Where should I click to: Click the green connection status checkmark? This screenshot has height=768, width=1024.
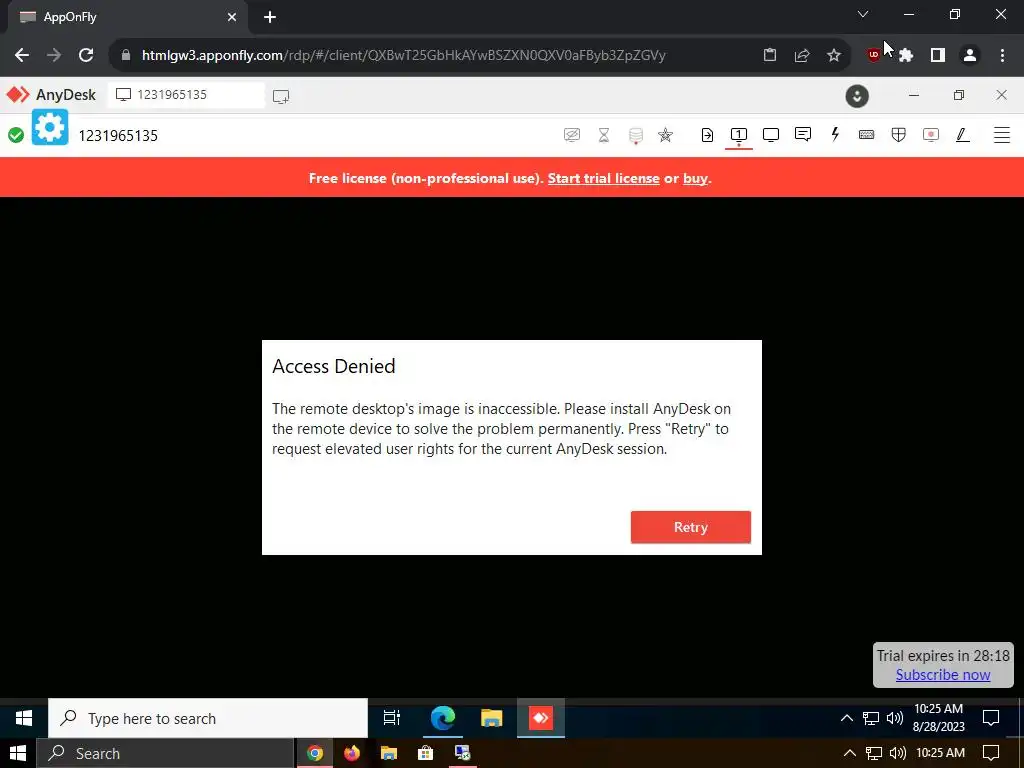(16, 135)
